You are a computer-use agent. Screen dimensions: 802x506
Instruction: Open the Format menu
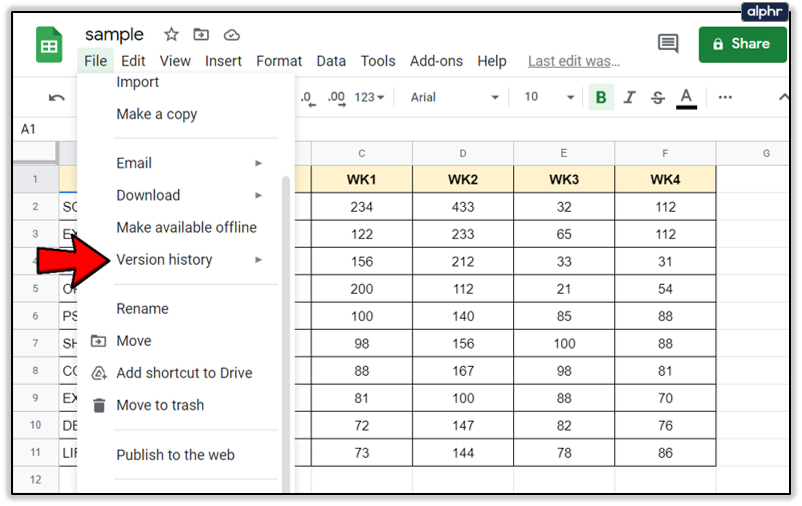click(279, 61)
